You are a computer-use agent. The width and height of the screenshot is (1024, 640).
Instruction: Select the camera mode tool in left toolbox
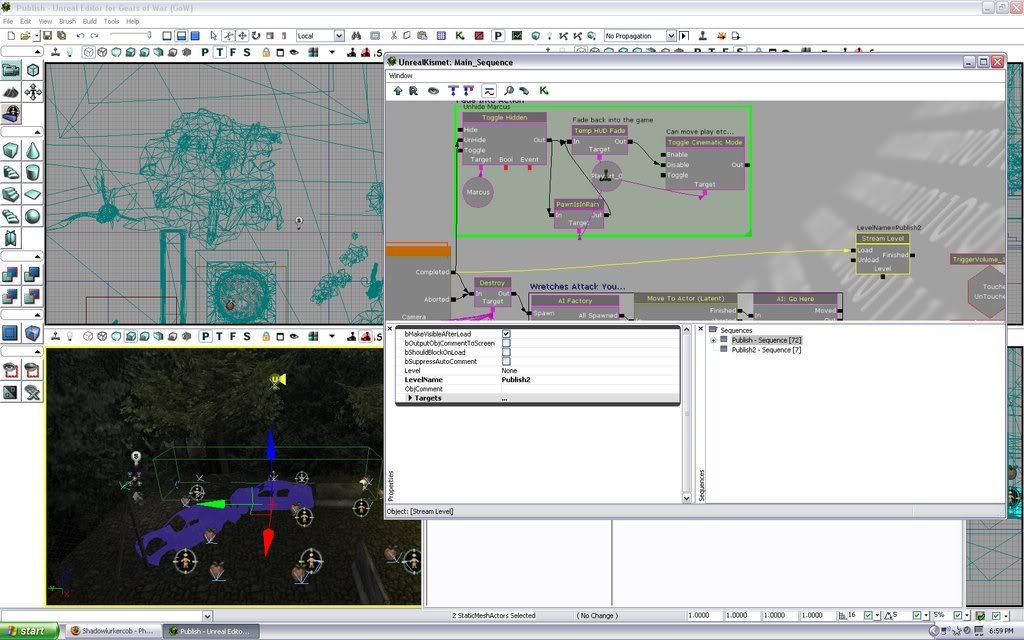(11, 70)
